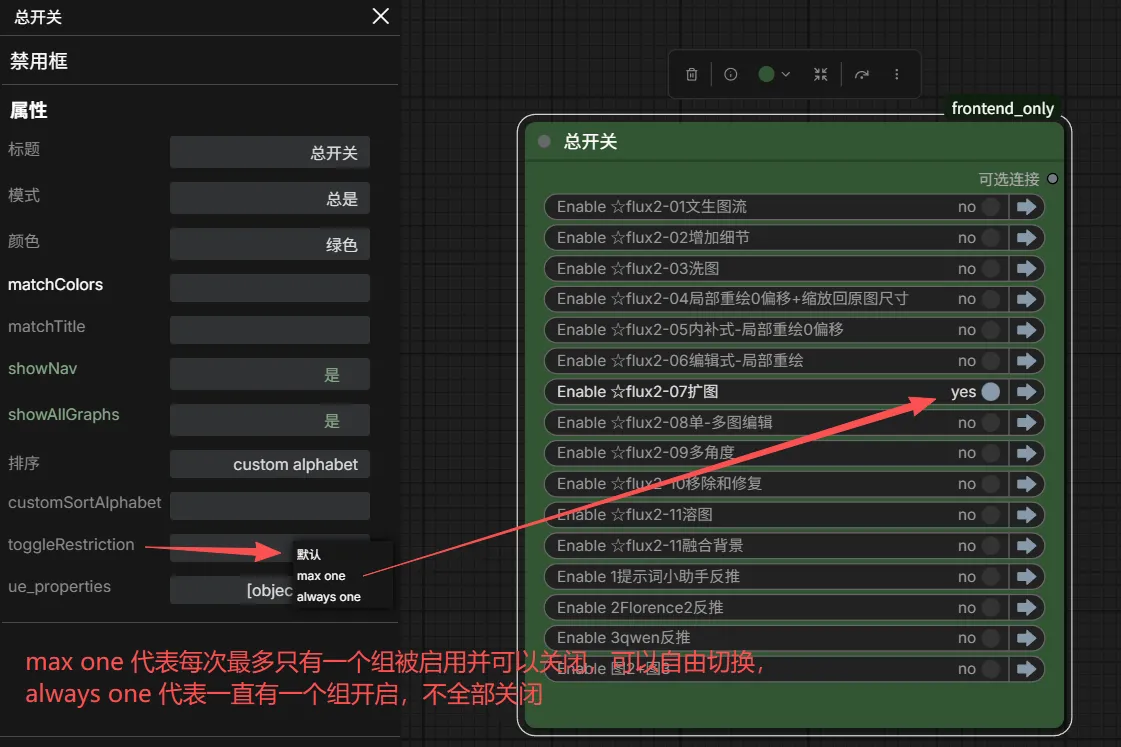Enable the 1提示词小助手反推 toggle
The height and width of the screenshot is (747, 1121).
[x=990, y=576]
